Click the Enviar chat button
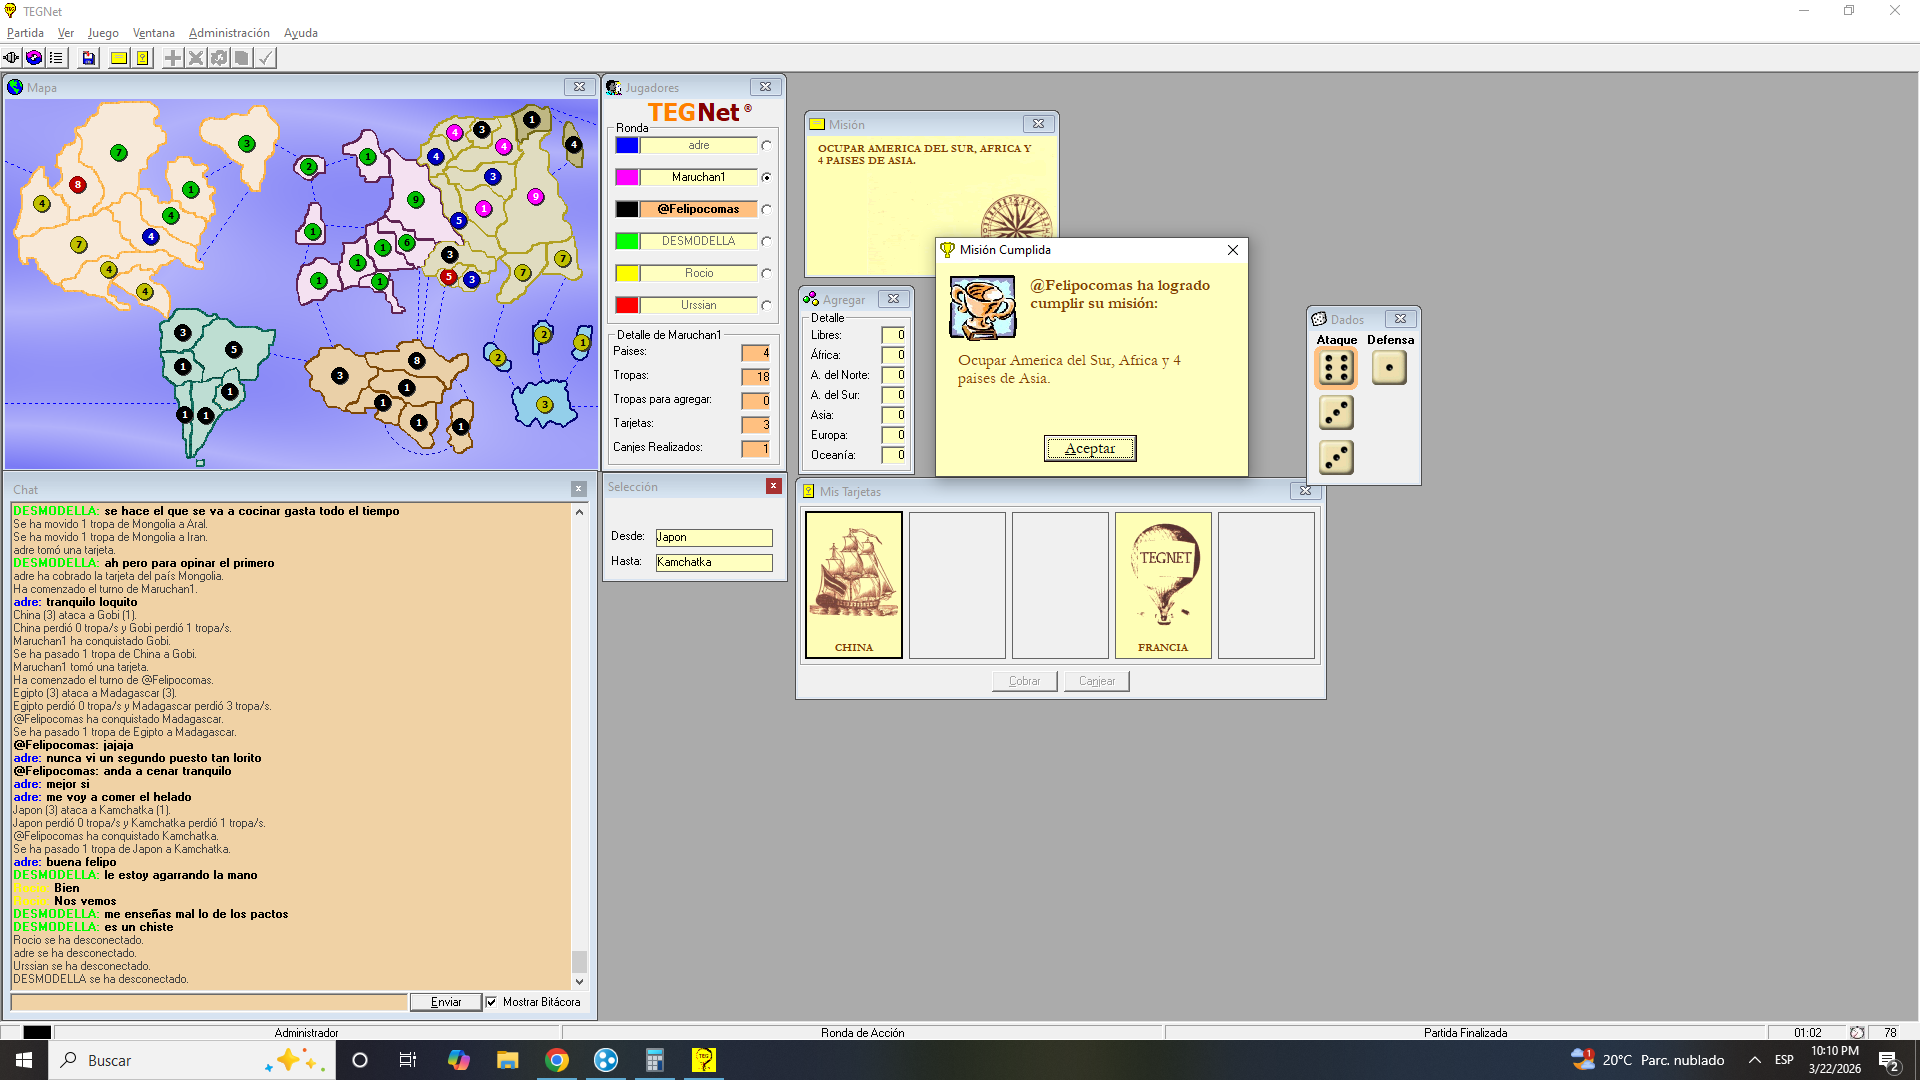This screenshot has height=1080, width=1920. 446,1002
